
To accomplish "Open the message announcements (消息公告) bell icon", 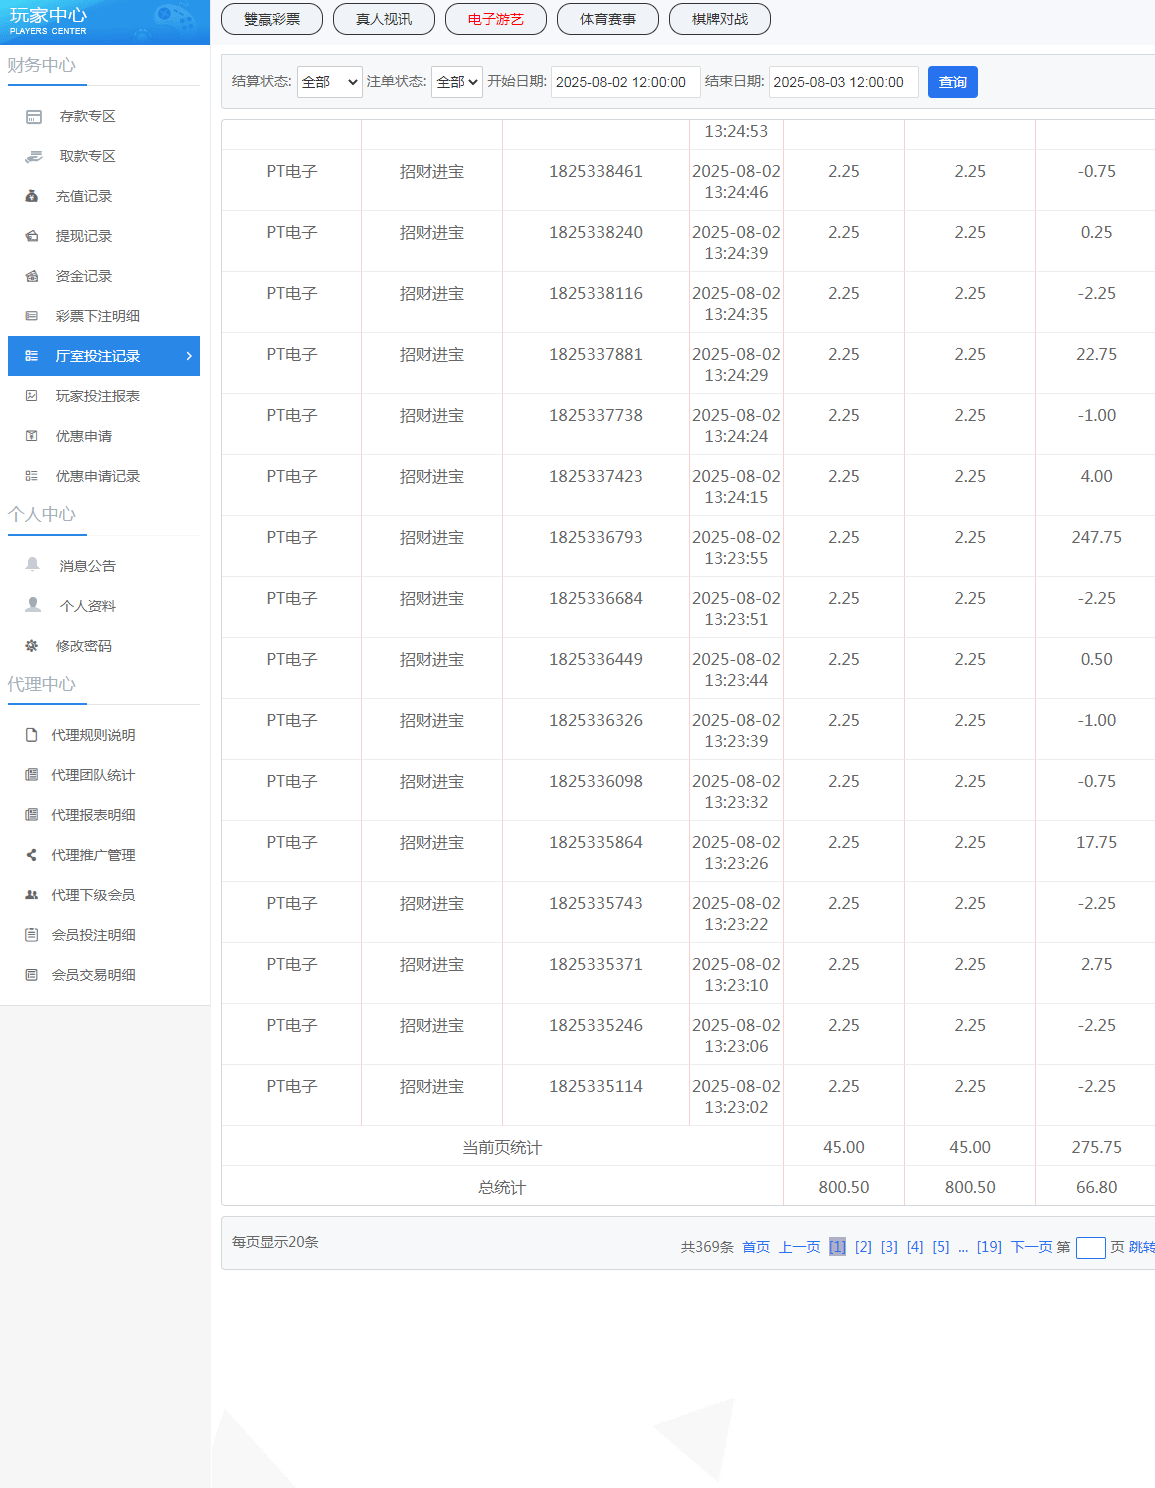I will pos(32,565).
